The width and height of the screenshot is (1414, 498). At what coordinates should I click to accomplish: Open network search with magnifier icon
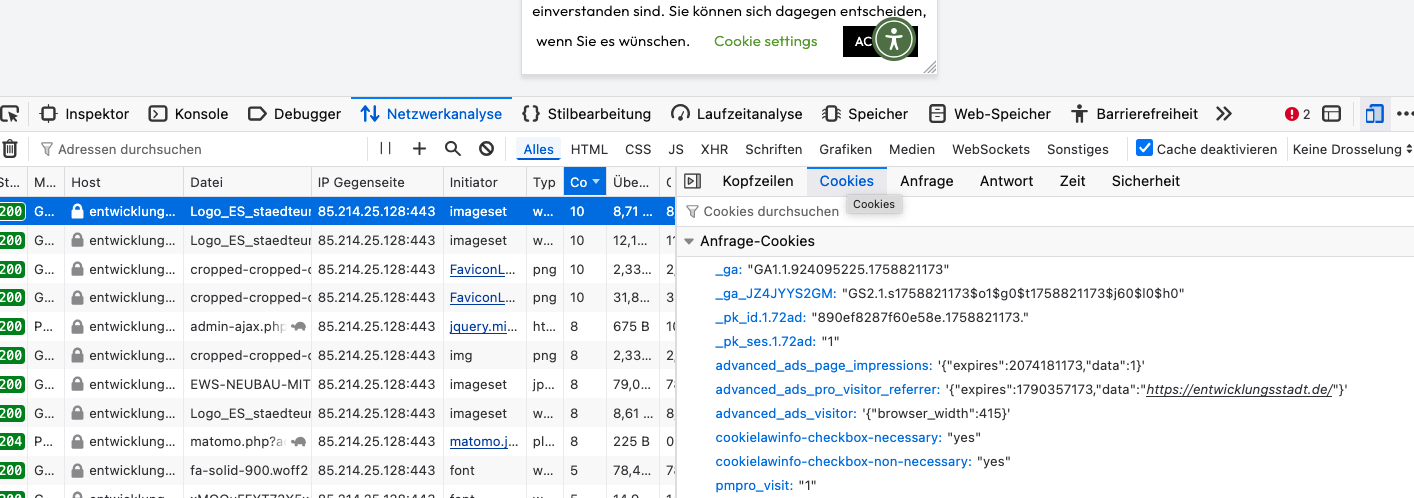click(x=453, y=149)
